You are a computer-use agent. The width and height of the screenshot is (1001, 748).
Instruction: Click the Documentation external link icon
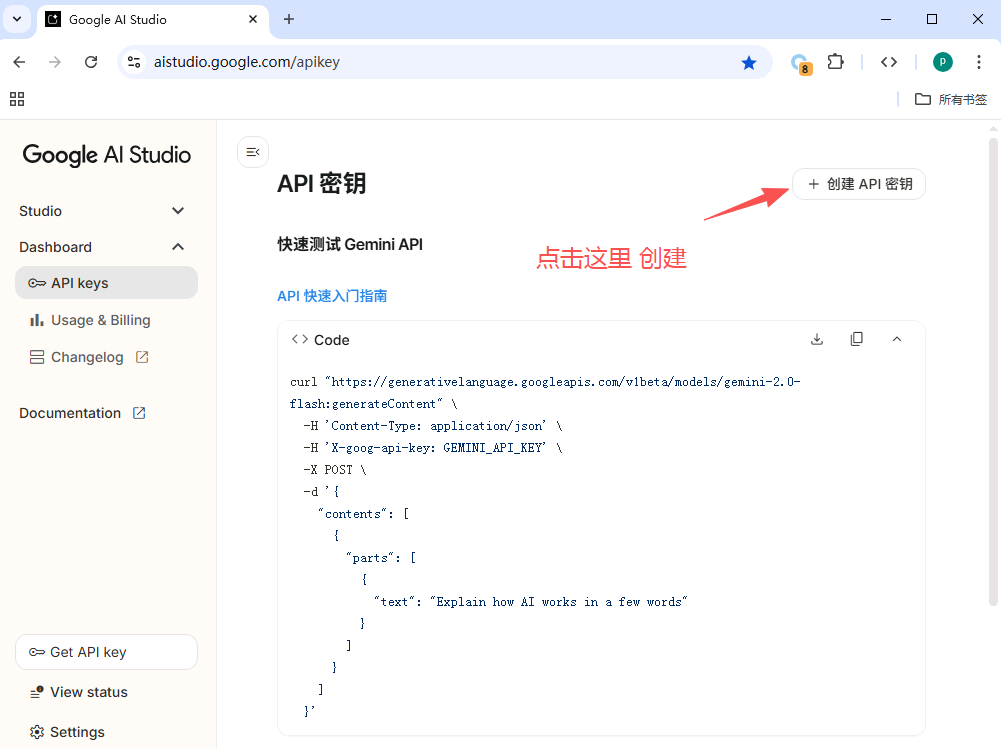[139, 413]
